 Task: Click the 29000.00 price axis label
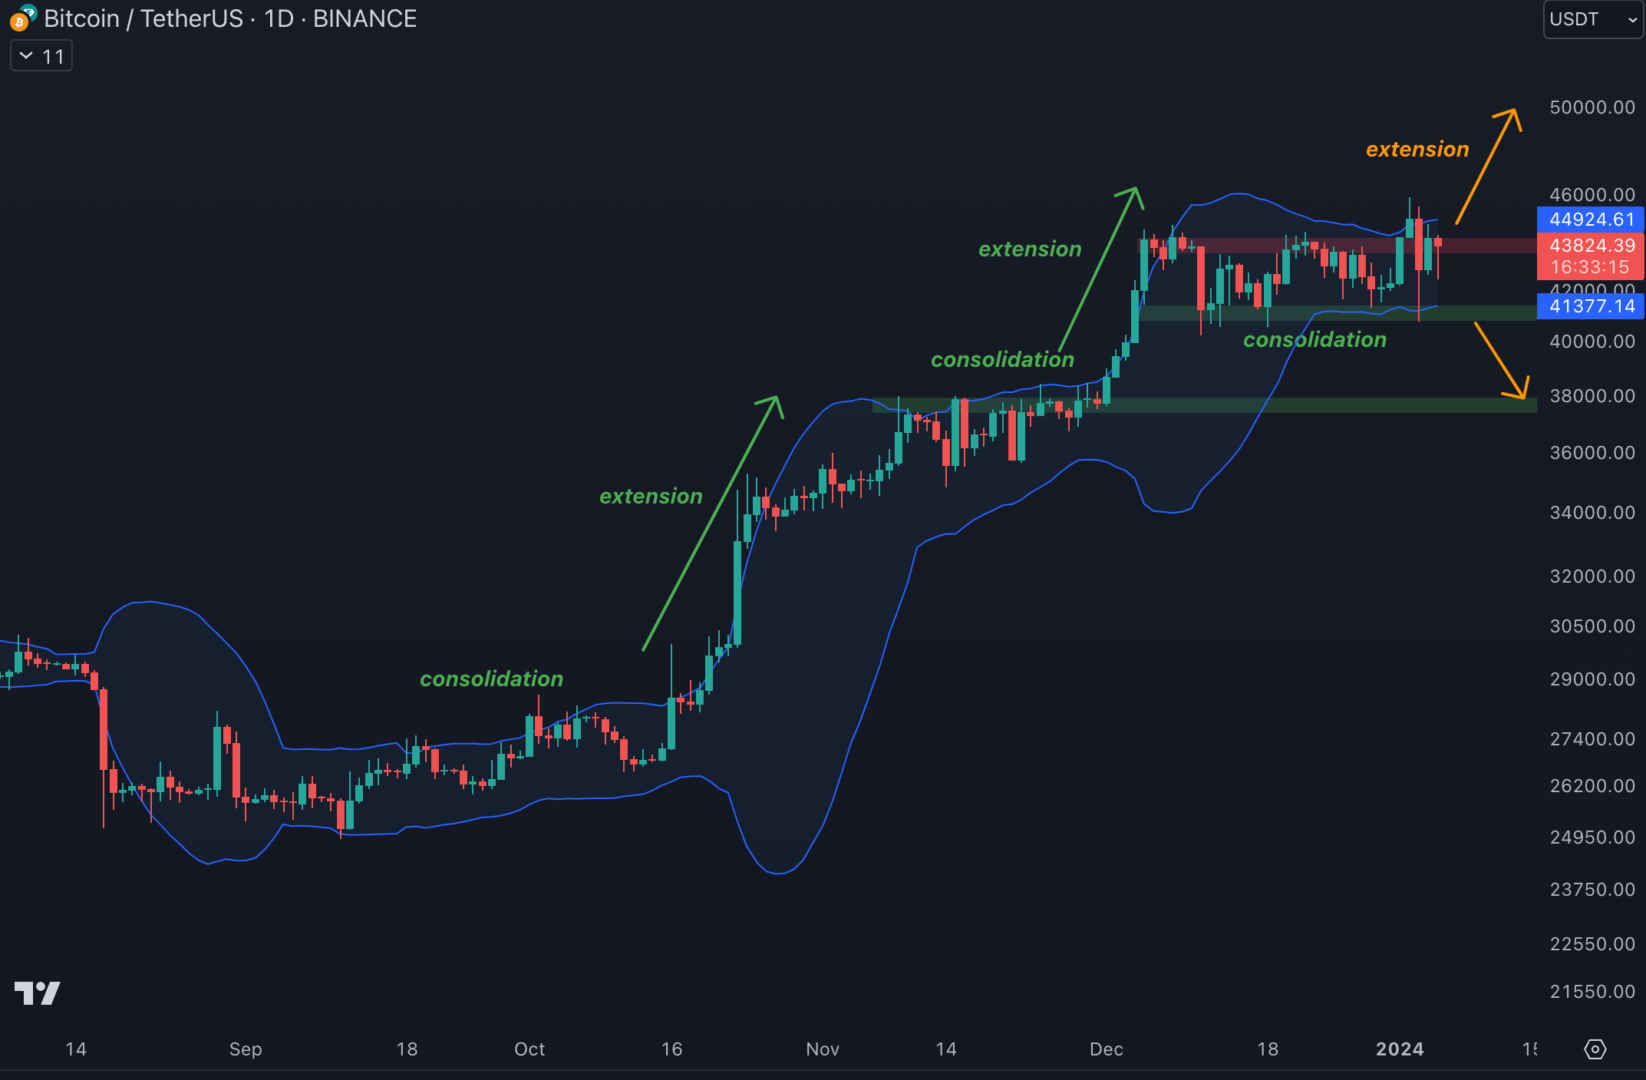(1592, 679)
